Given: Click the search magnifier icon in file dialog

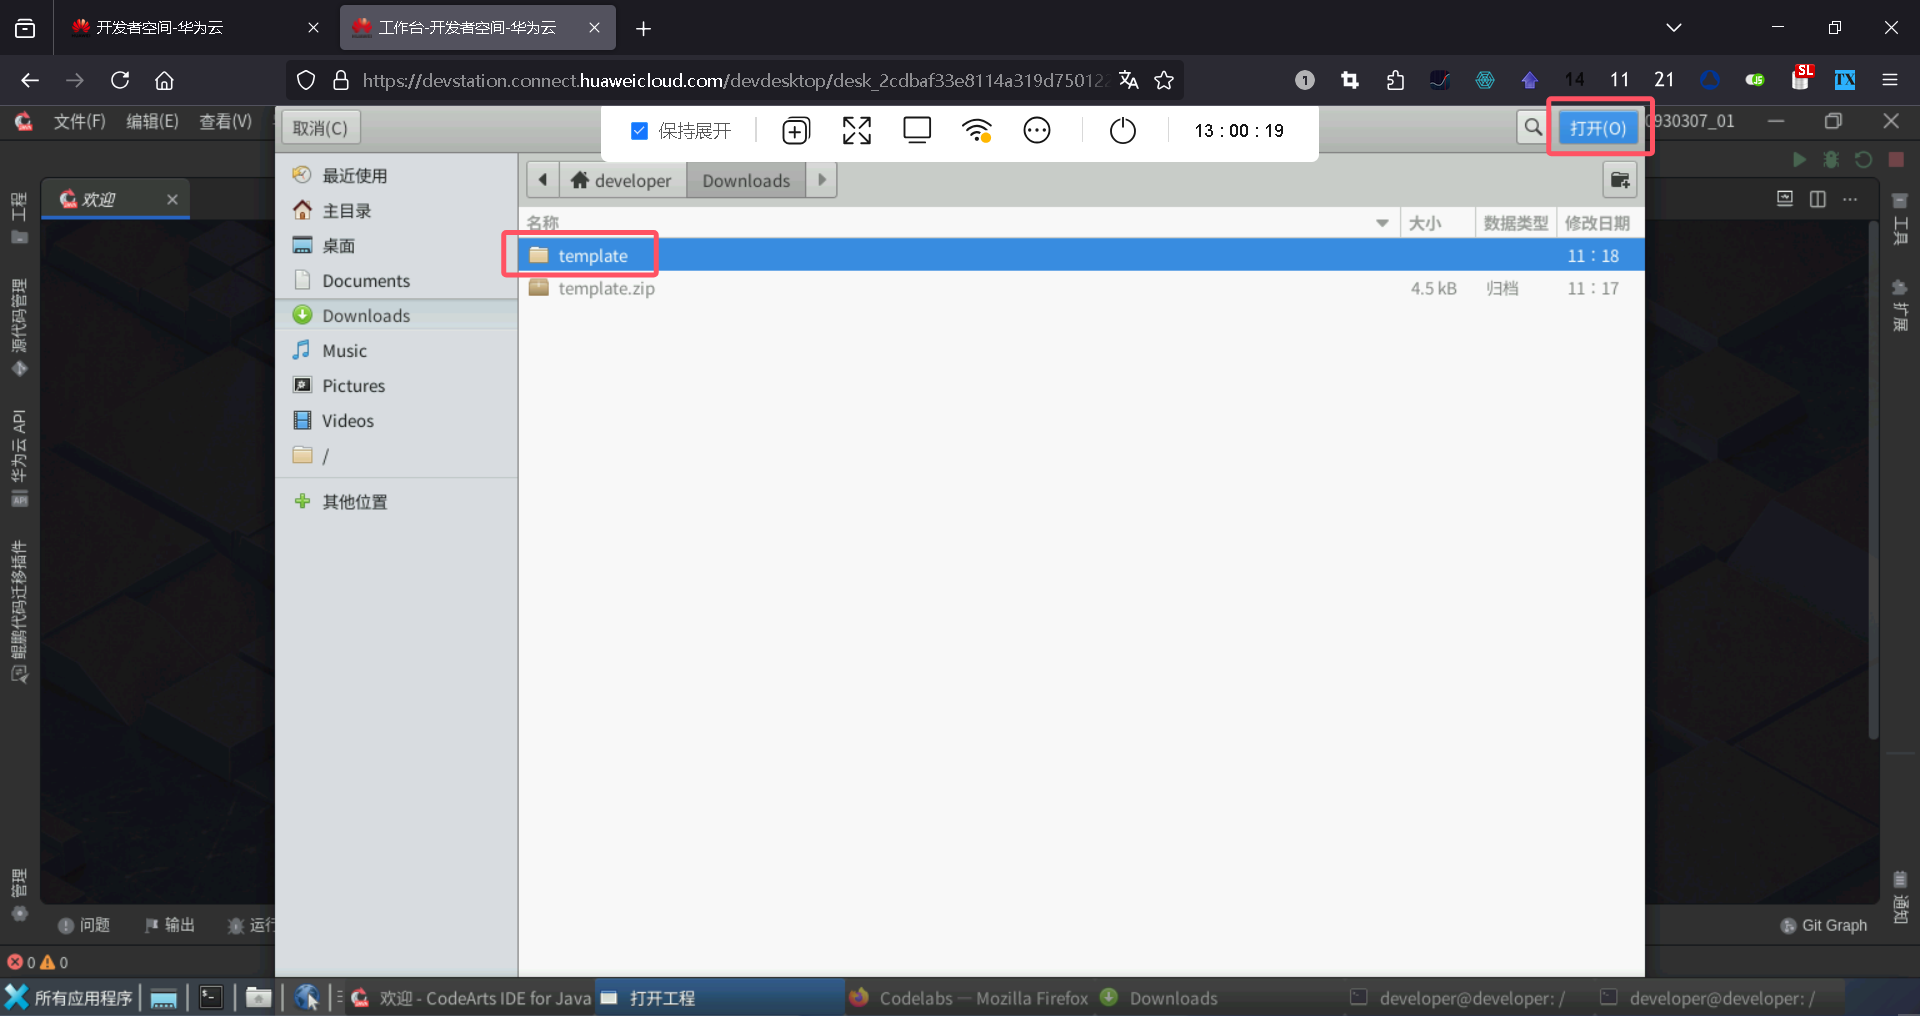Looking at the screenshot, I should [1533, 128].
